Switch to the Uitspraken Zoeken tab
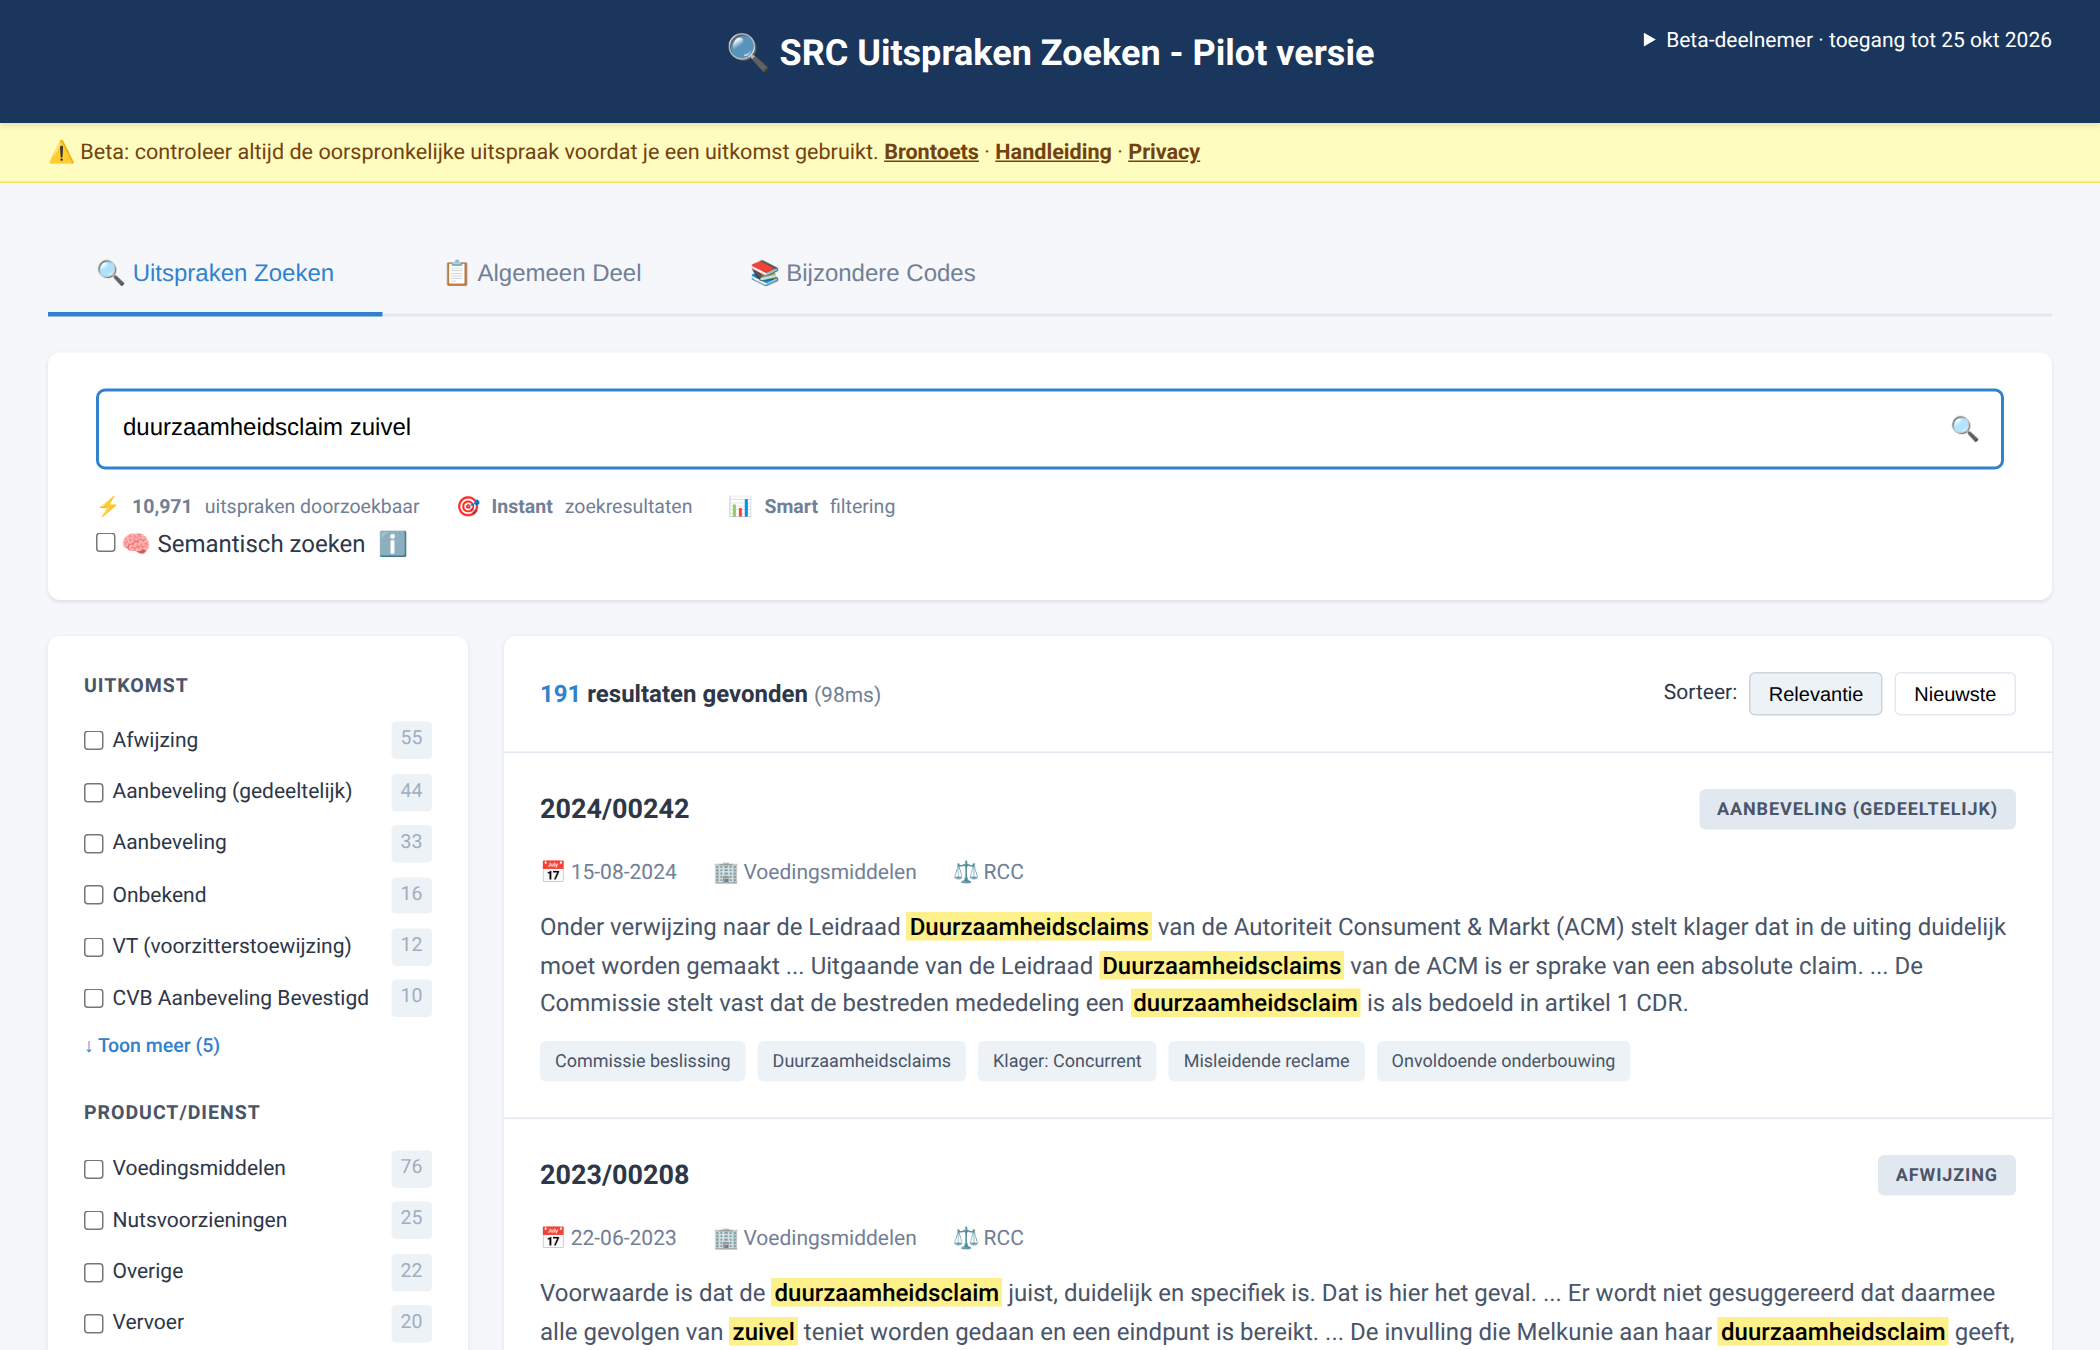Image resolution: width=2100 pixels, height=1350 pixels. click(x=215, y=273)
